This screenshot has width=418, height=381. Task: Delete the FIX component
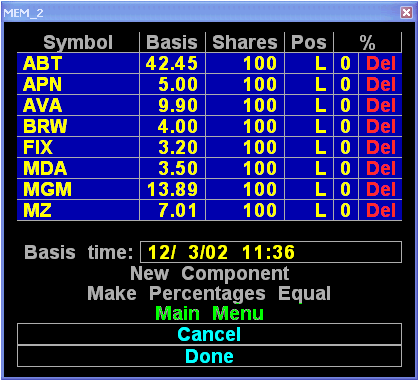point(380,147)
